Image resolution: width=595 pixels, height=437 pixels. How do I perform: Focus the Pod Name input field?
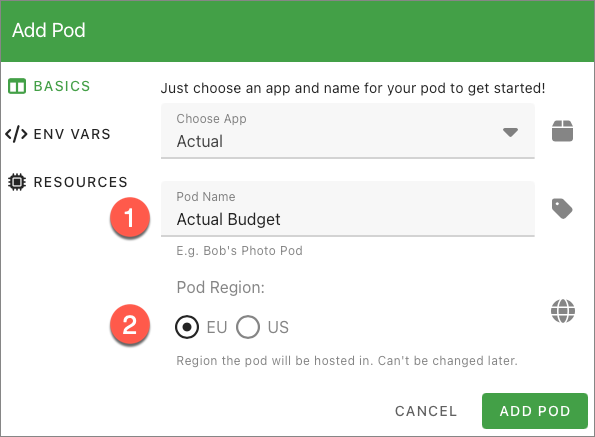pyautogui.click(x=348, y=209)
